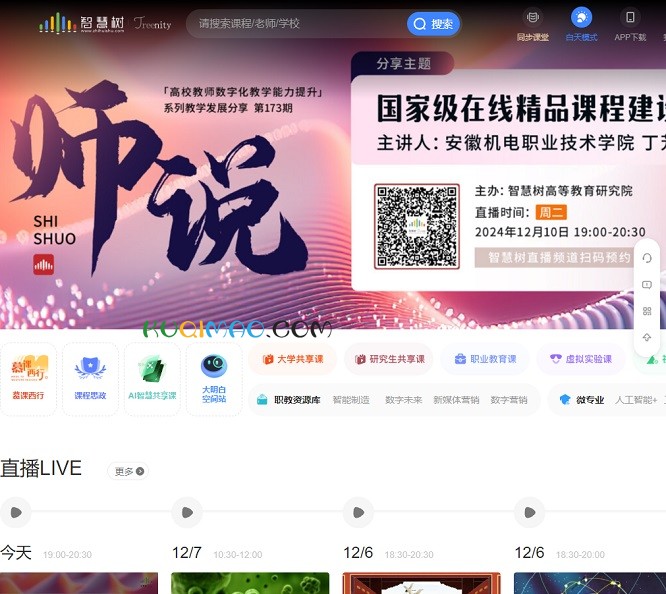Image resolution: width=666 pixels, height=594 pixels.
Task: Open the 同步课堂 icon in header
Action: point(533,25)
